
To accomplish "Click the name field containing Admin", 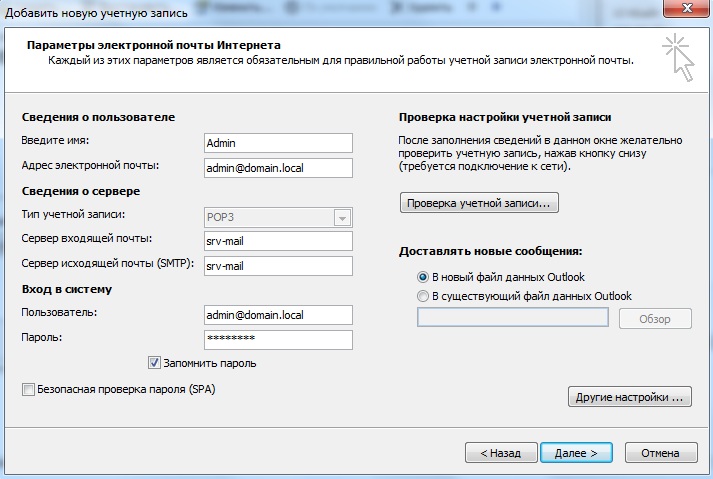I will click(x=278, y=143).
